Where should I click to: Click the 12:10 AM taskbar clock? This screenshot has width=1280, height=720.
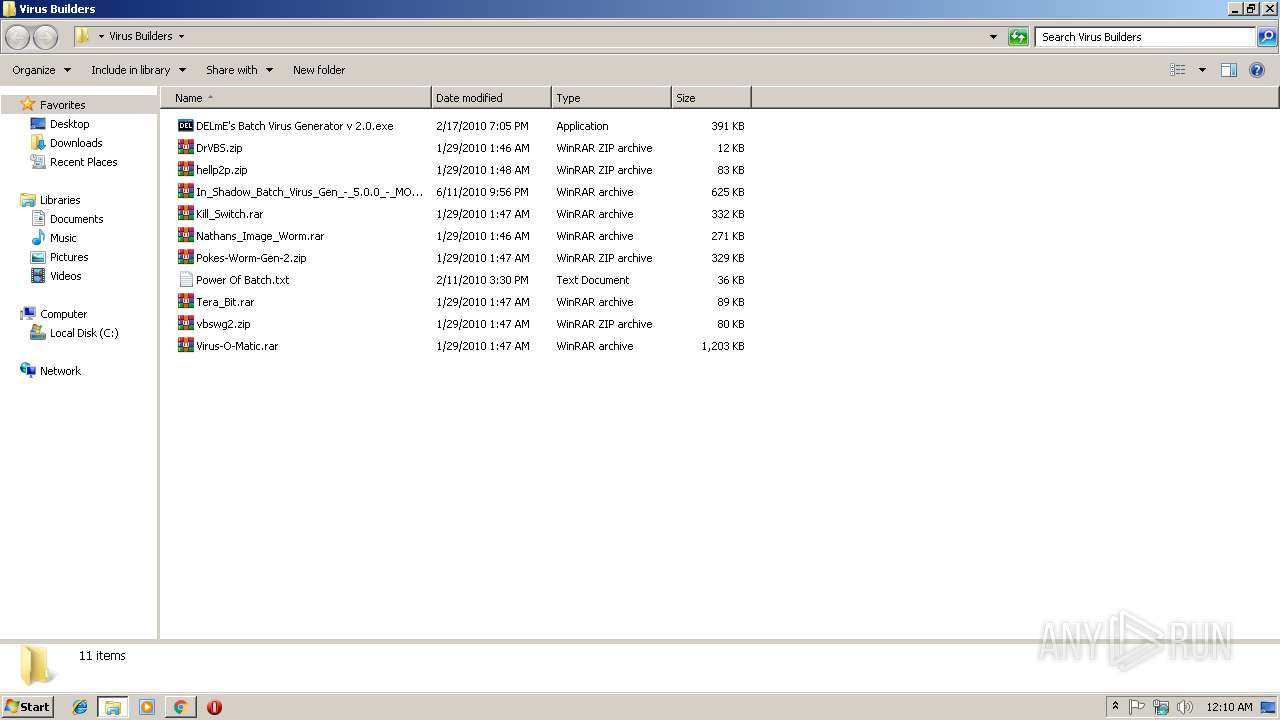(x=1229, y=707)
